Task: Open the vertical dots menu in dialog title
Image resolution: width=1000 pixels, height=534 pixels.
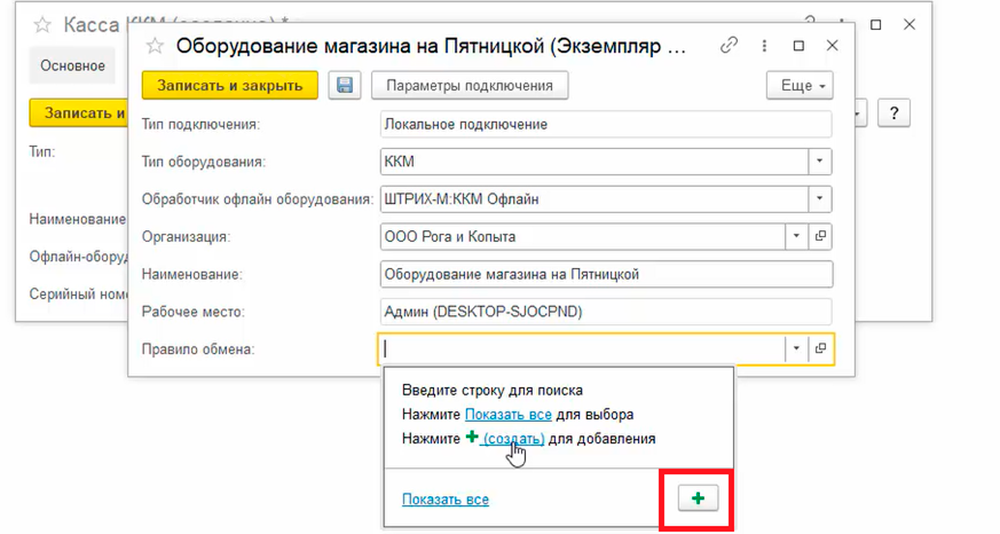Action: point(765,45)
